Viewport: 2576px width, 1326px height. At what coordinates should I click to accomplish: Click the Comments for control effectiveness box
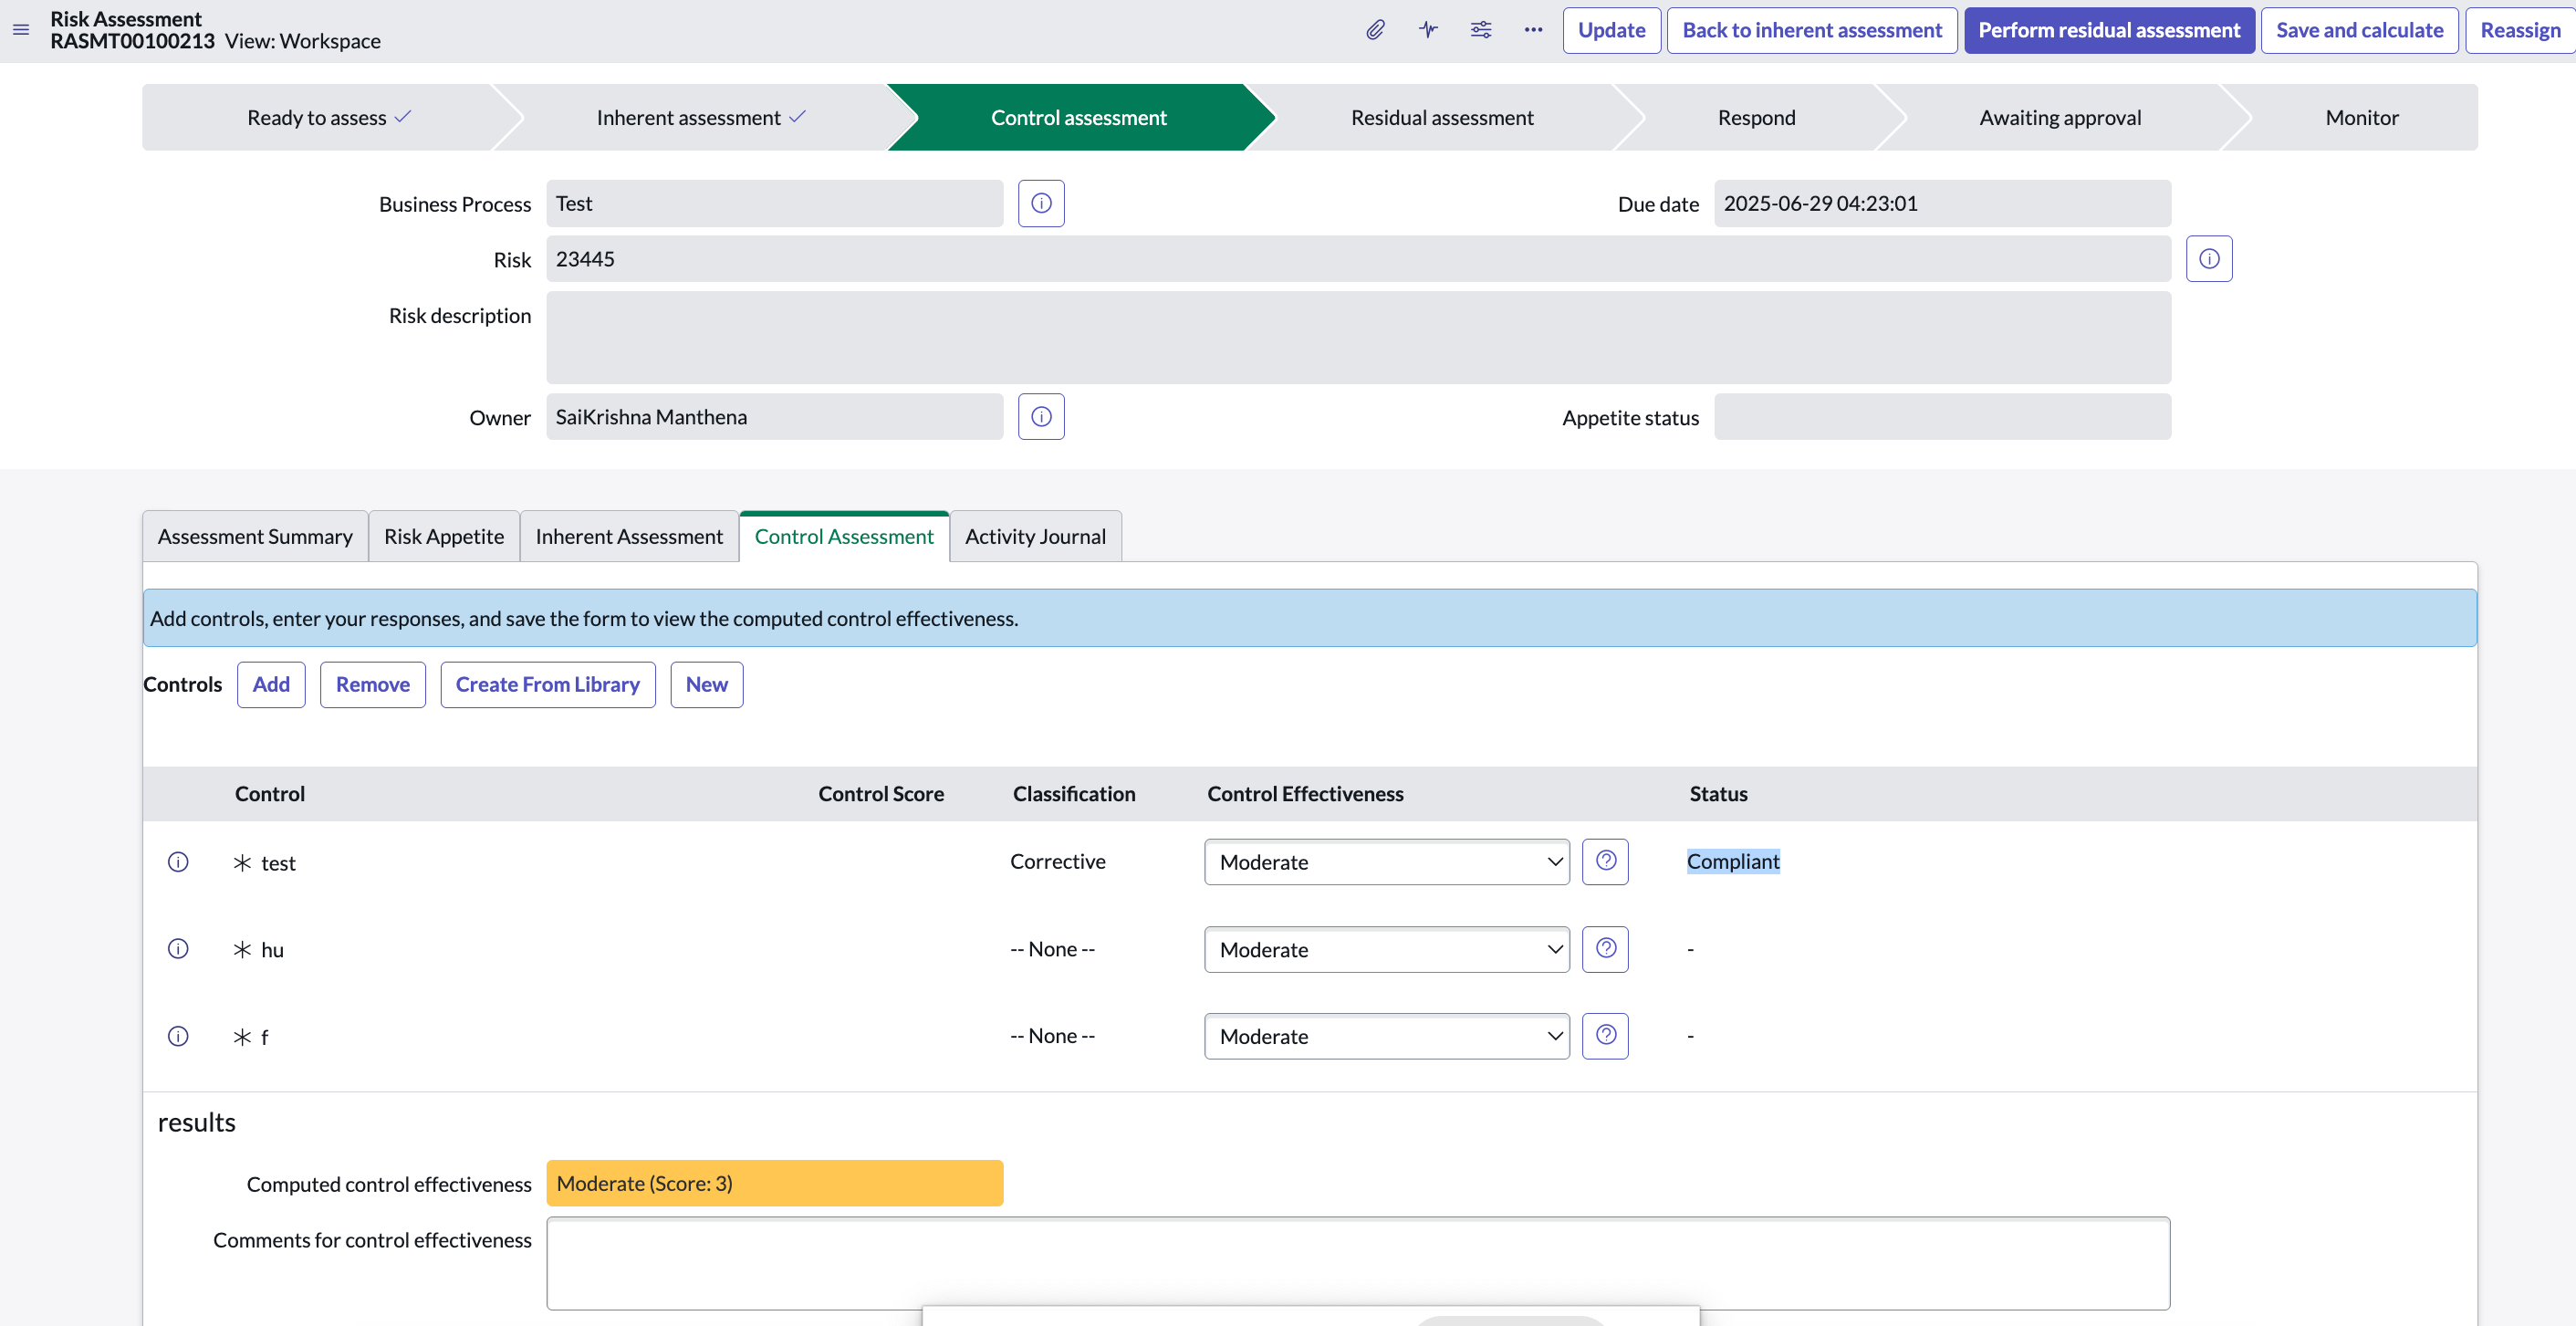pyautogui.click(x=1358, y=1263)
